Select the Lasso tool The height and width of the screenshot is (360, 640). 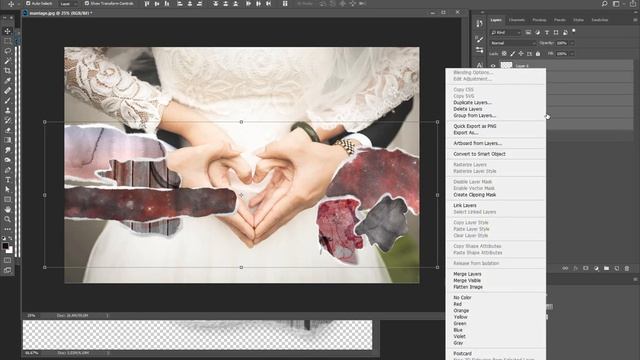click(x=7, y=51)
